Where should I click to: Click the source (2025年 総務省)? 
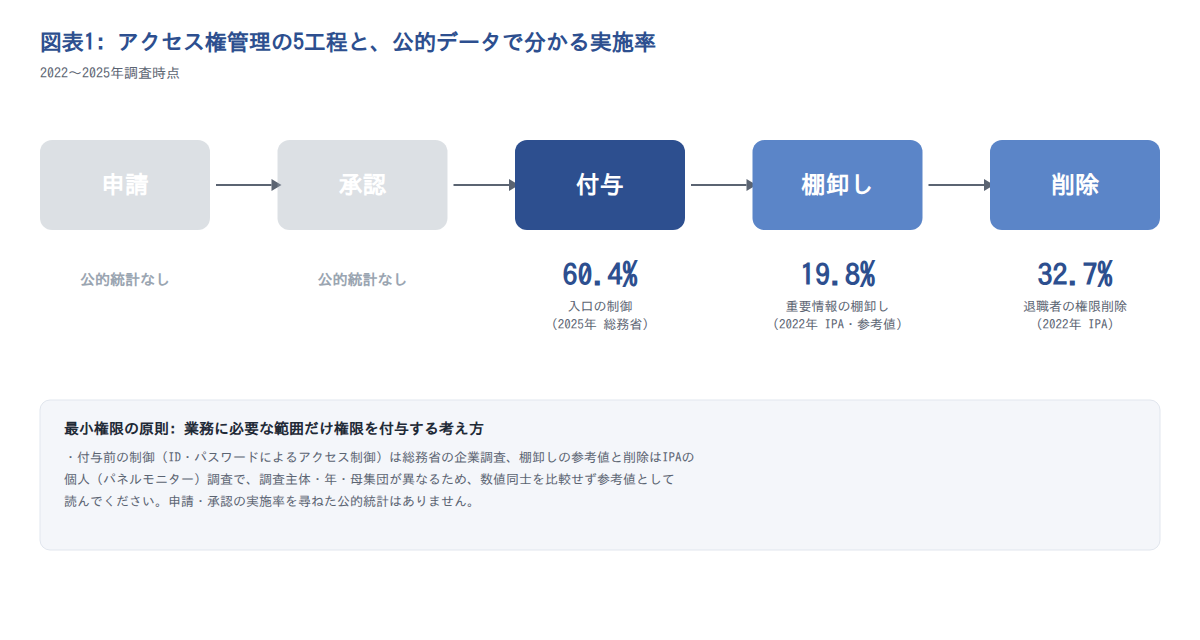pyautogui.click(x=600, y=324)
